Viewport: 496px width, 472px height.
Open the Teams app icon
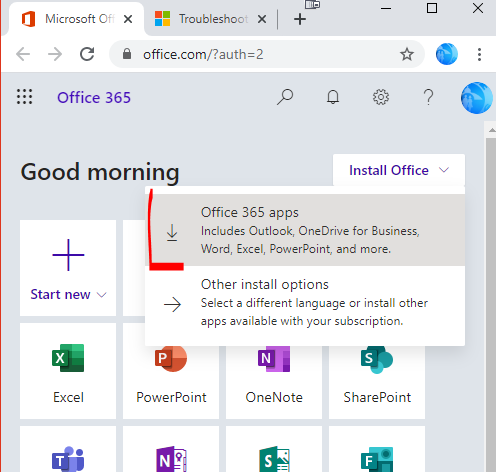click(68, 459)
